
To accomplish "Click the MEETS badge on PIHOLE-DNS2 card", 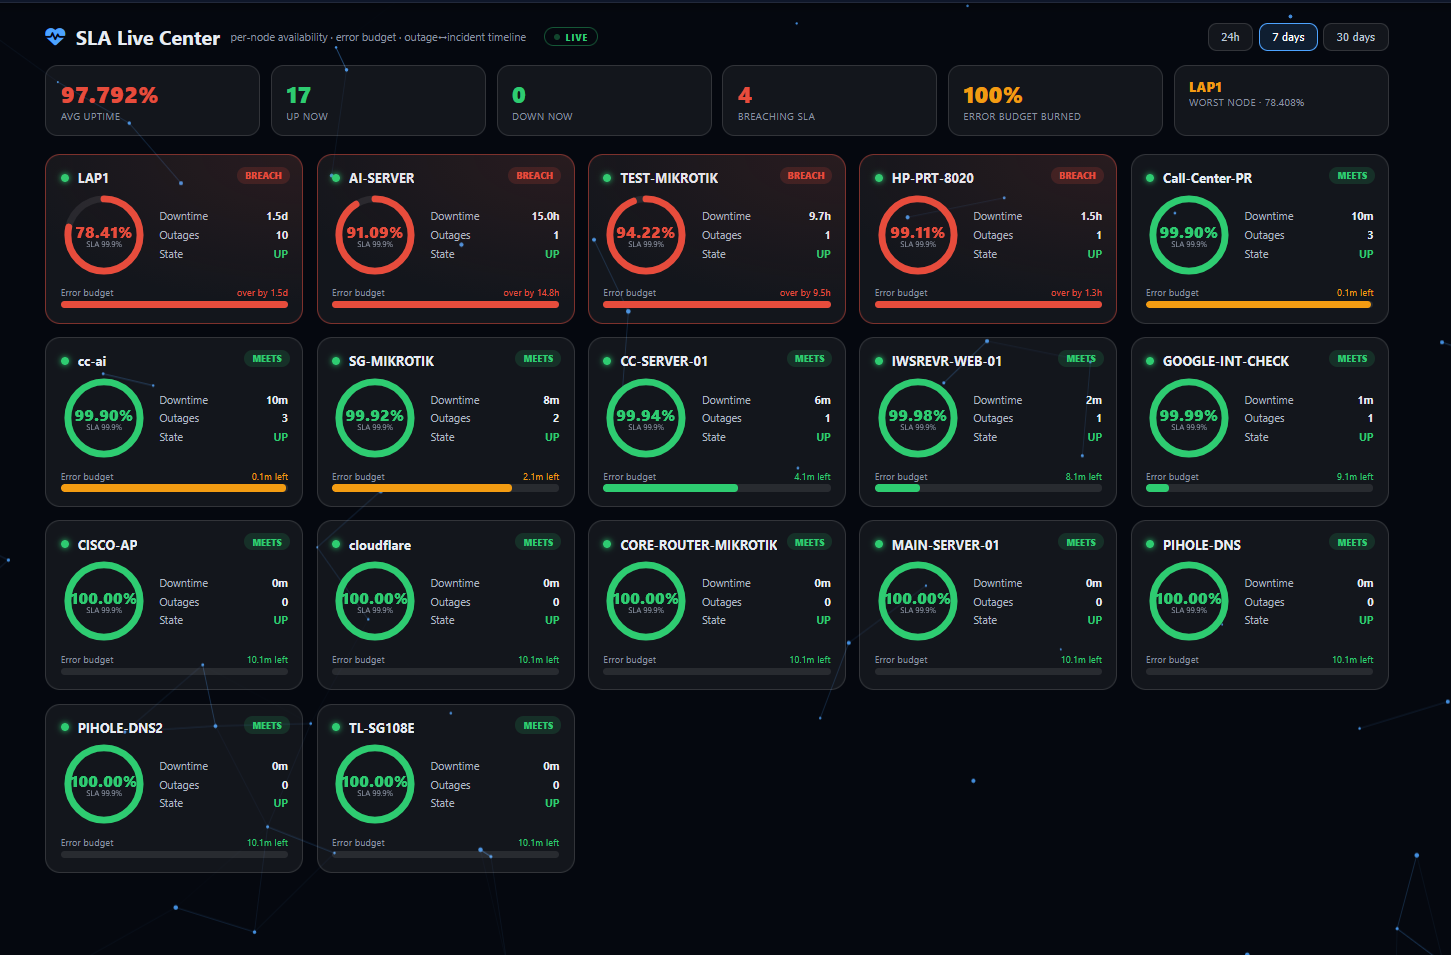I will coord(267,726).
